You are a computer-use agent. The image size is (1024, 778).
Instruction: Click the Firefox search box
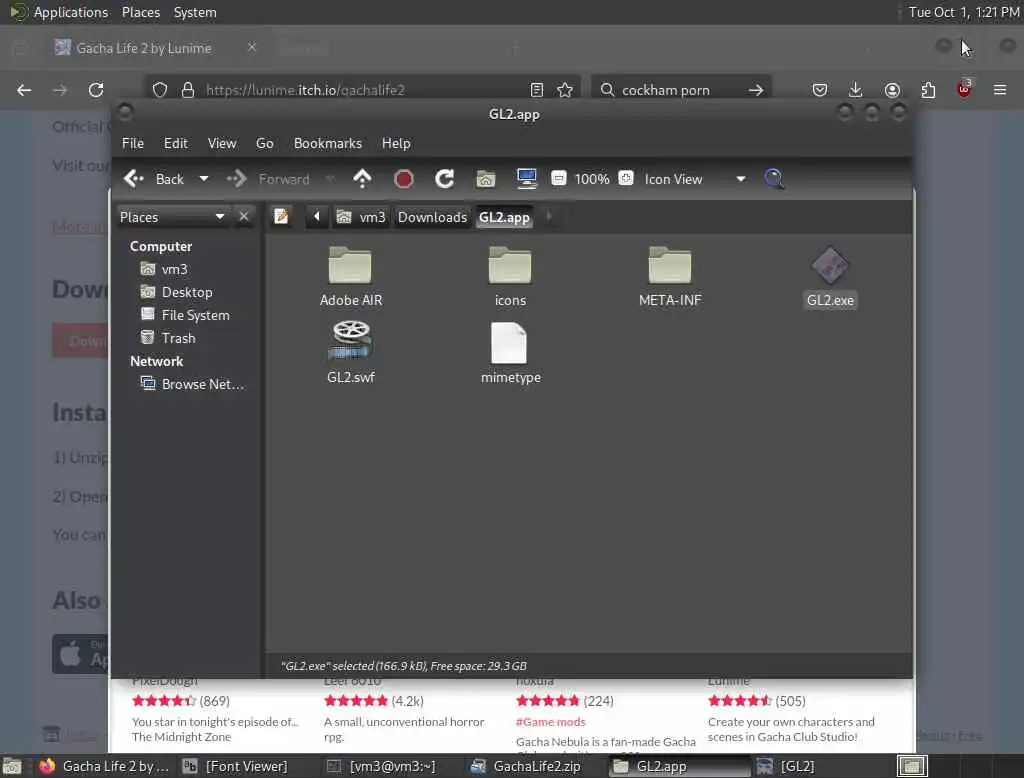pos(679,89)
